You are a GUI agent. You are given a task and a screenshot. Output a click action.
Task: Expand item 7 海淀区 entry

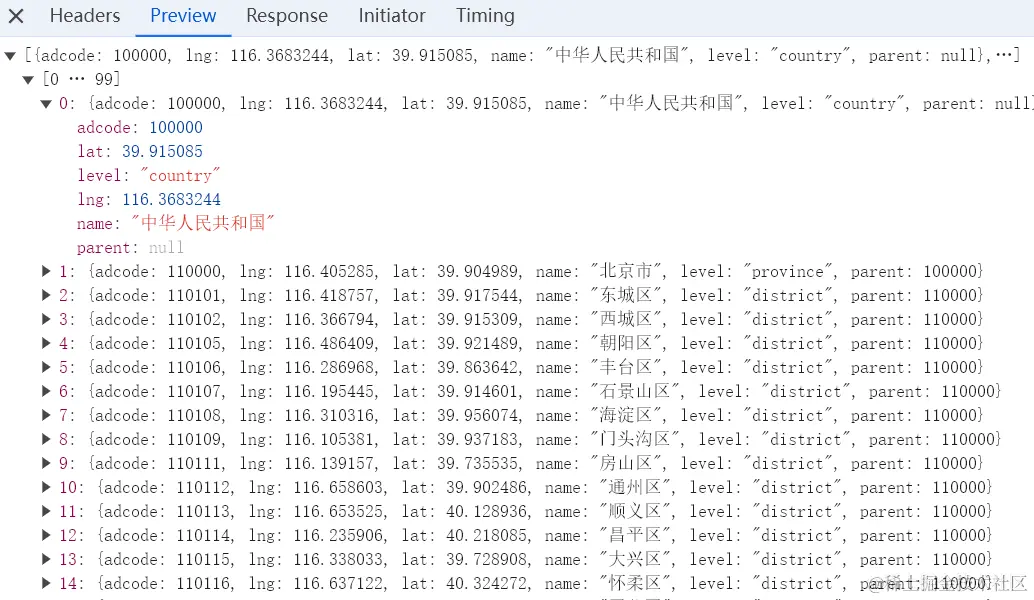(x=46, y=415)
